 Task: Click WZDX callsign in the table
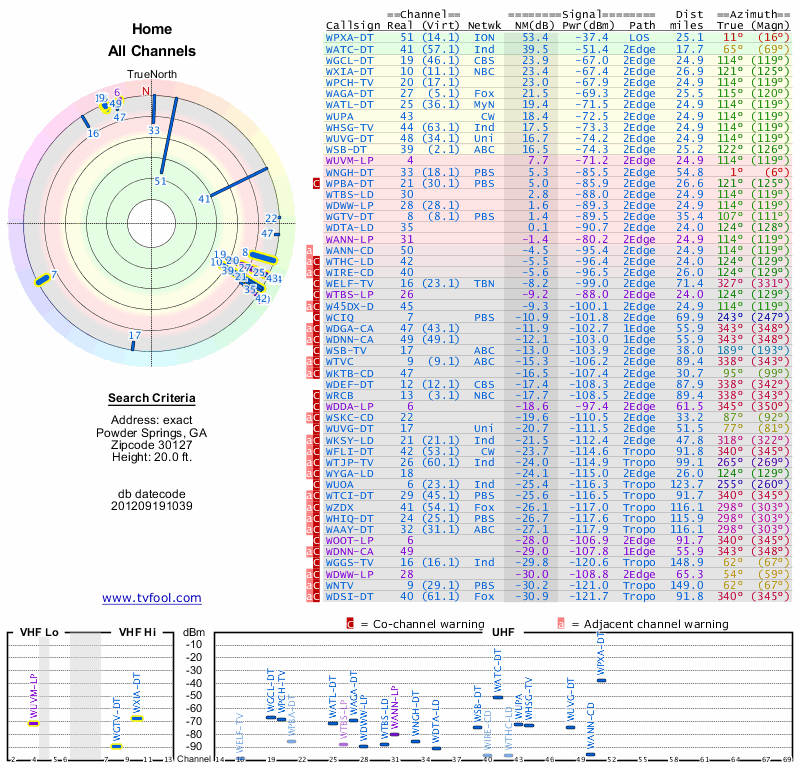(x=339, y=507)
